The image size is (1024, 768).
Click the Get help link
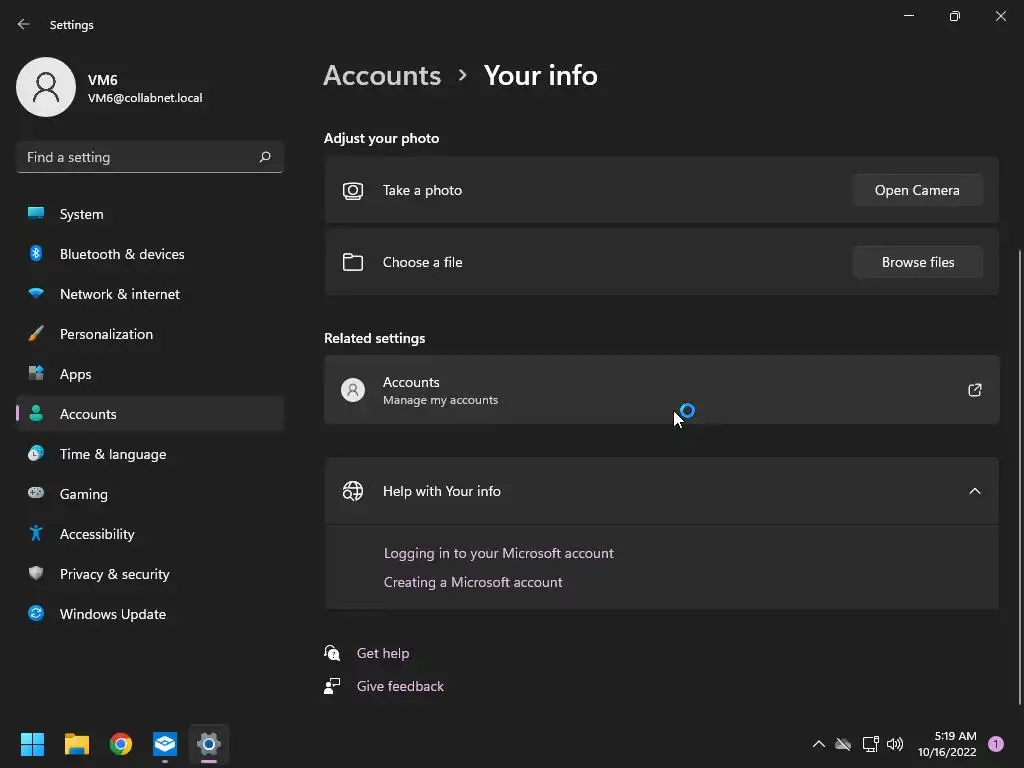[383, 653]
